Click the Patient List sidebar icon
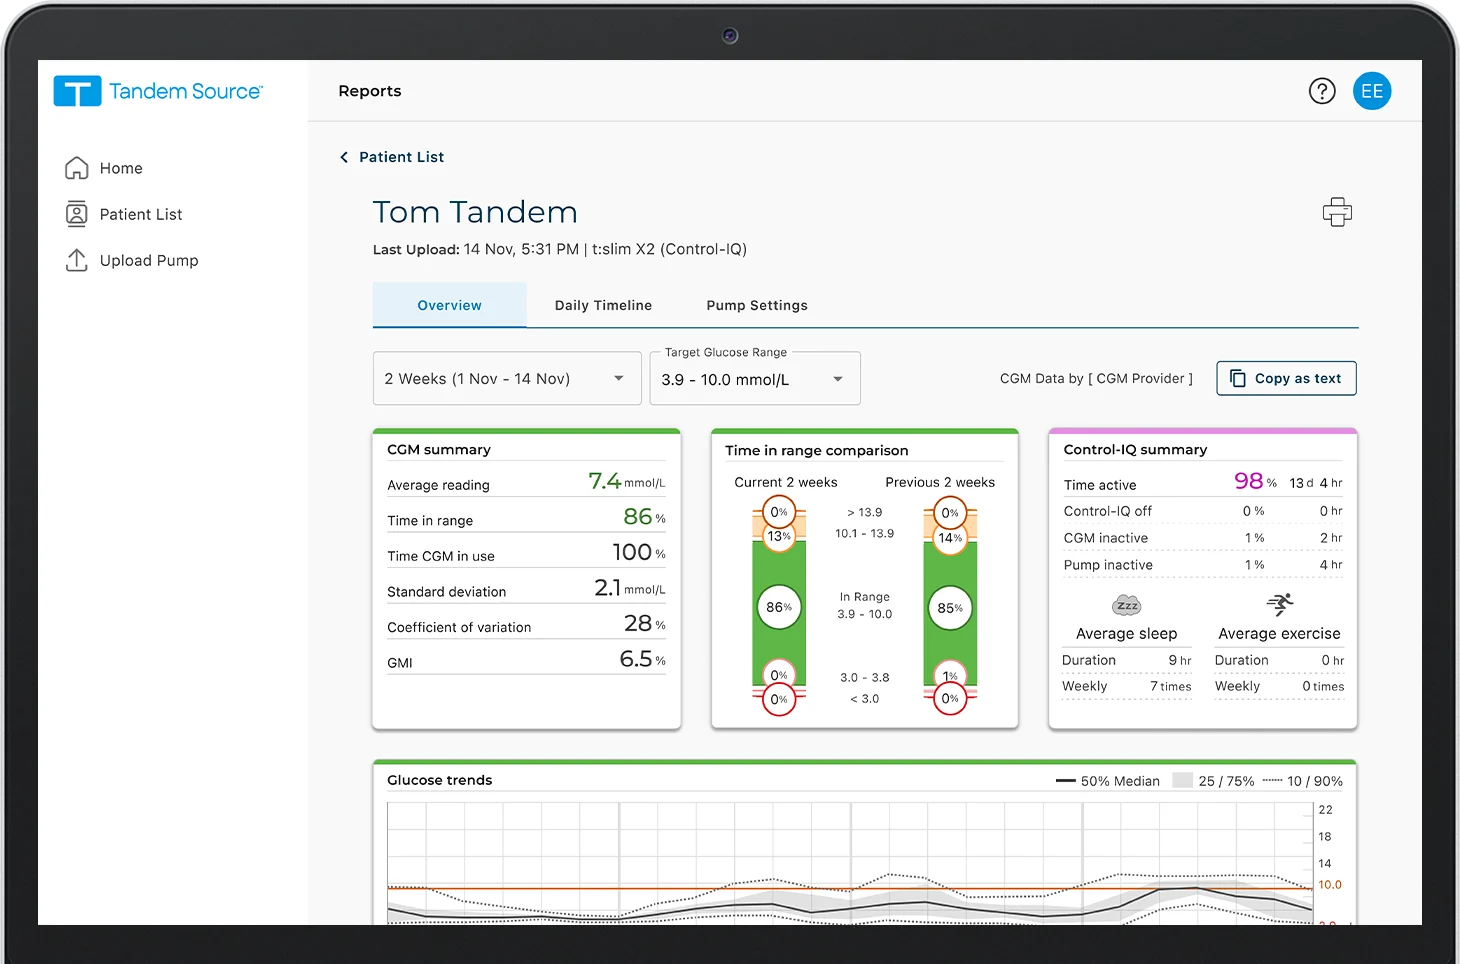The width and height of the screenshot is (1460, 964). point(78,214)
